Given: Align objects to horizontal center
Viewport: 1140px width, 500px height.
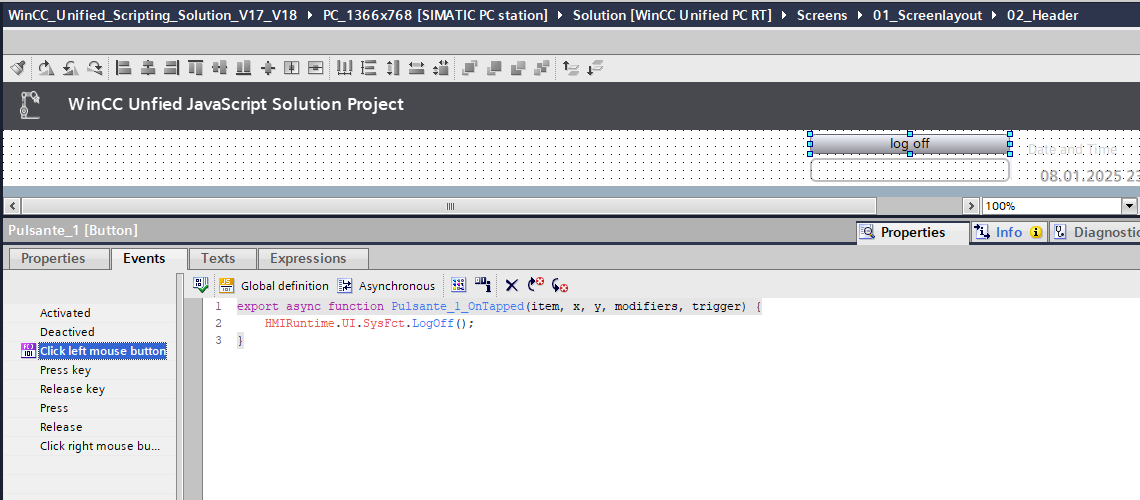Looking at the screenshot, I should tap(148, 68).
